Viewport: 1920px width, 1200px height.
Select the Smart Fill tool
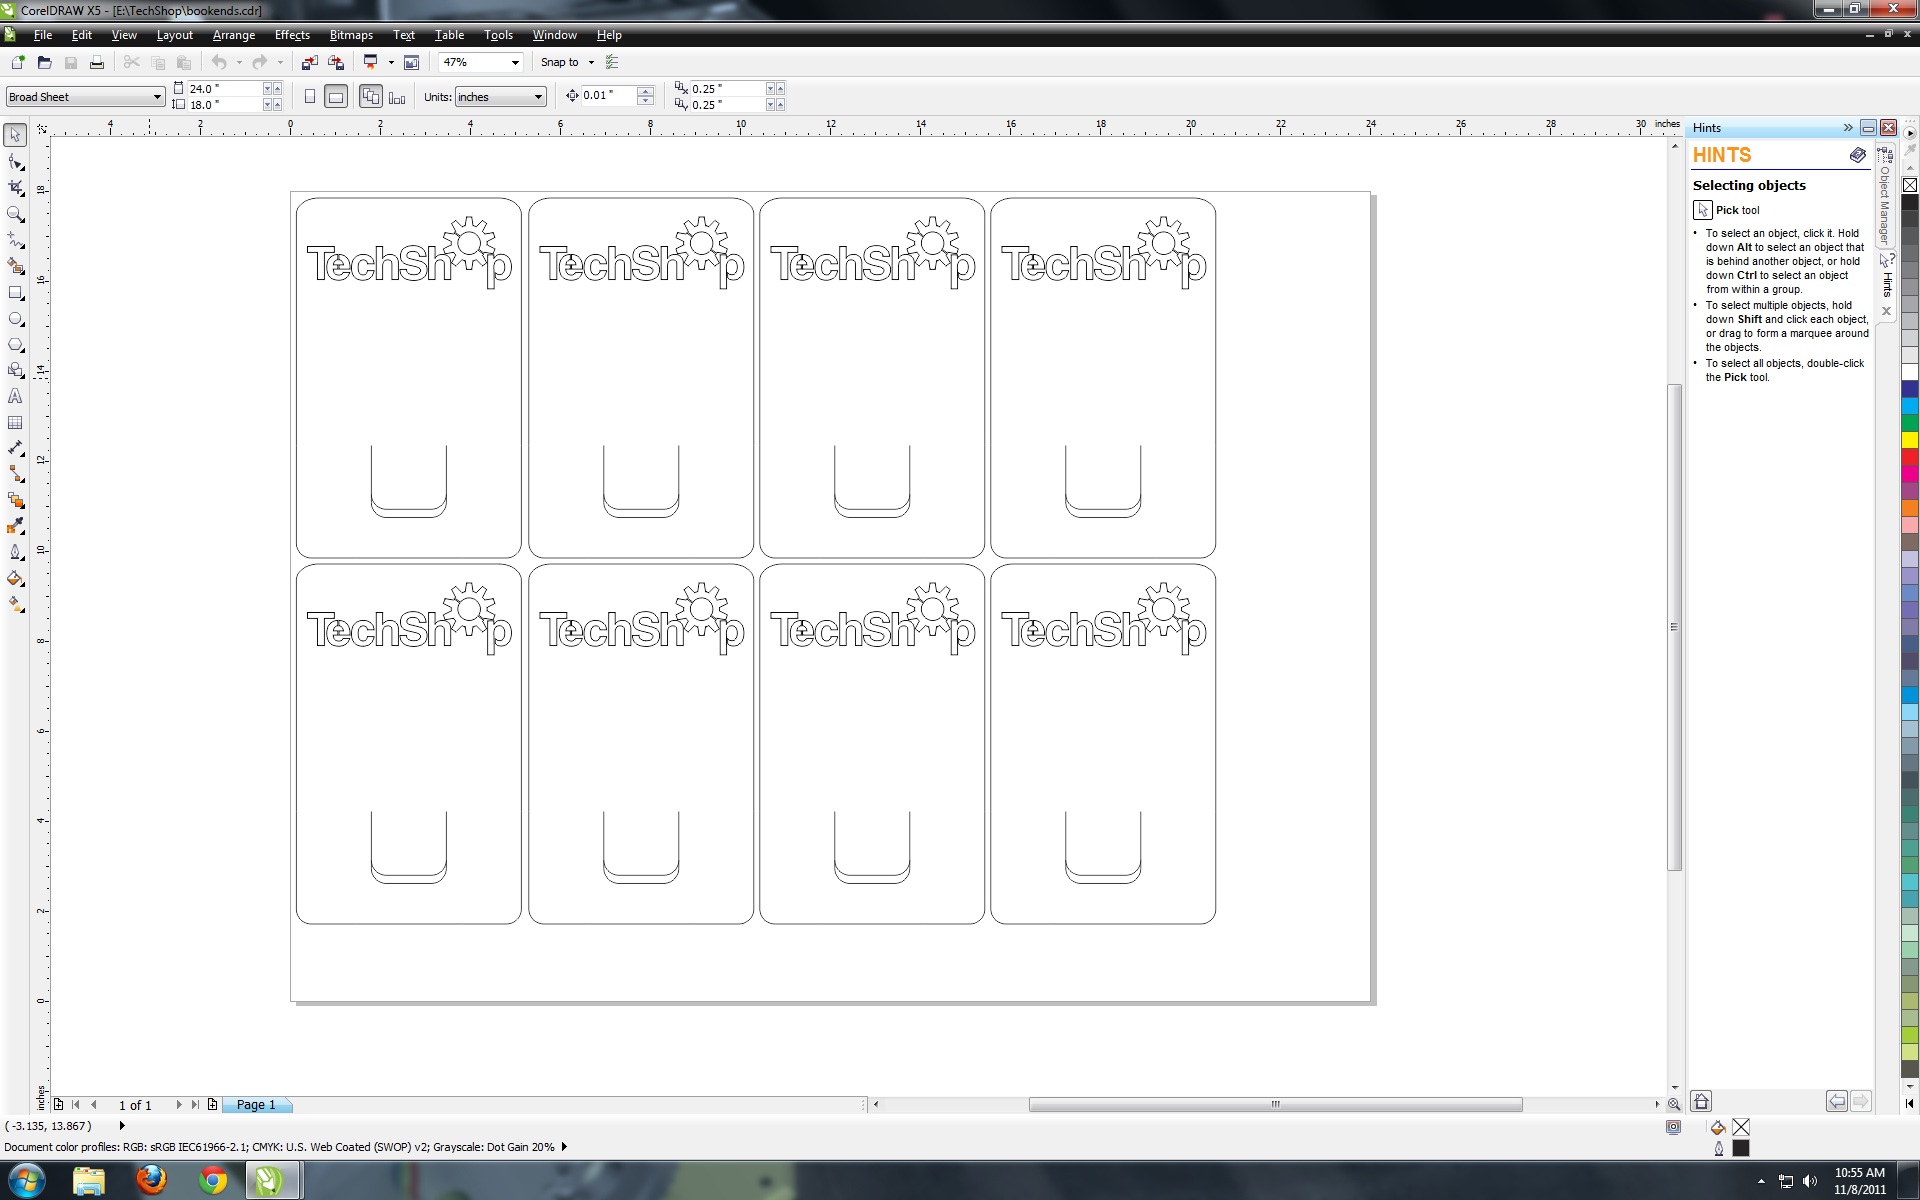pyautogui.click(x=15, y=266)
